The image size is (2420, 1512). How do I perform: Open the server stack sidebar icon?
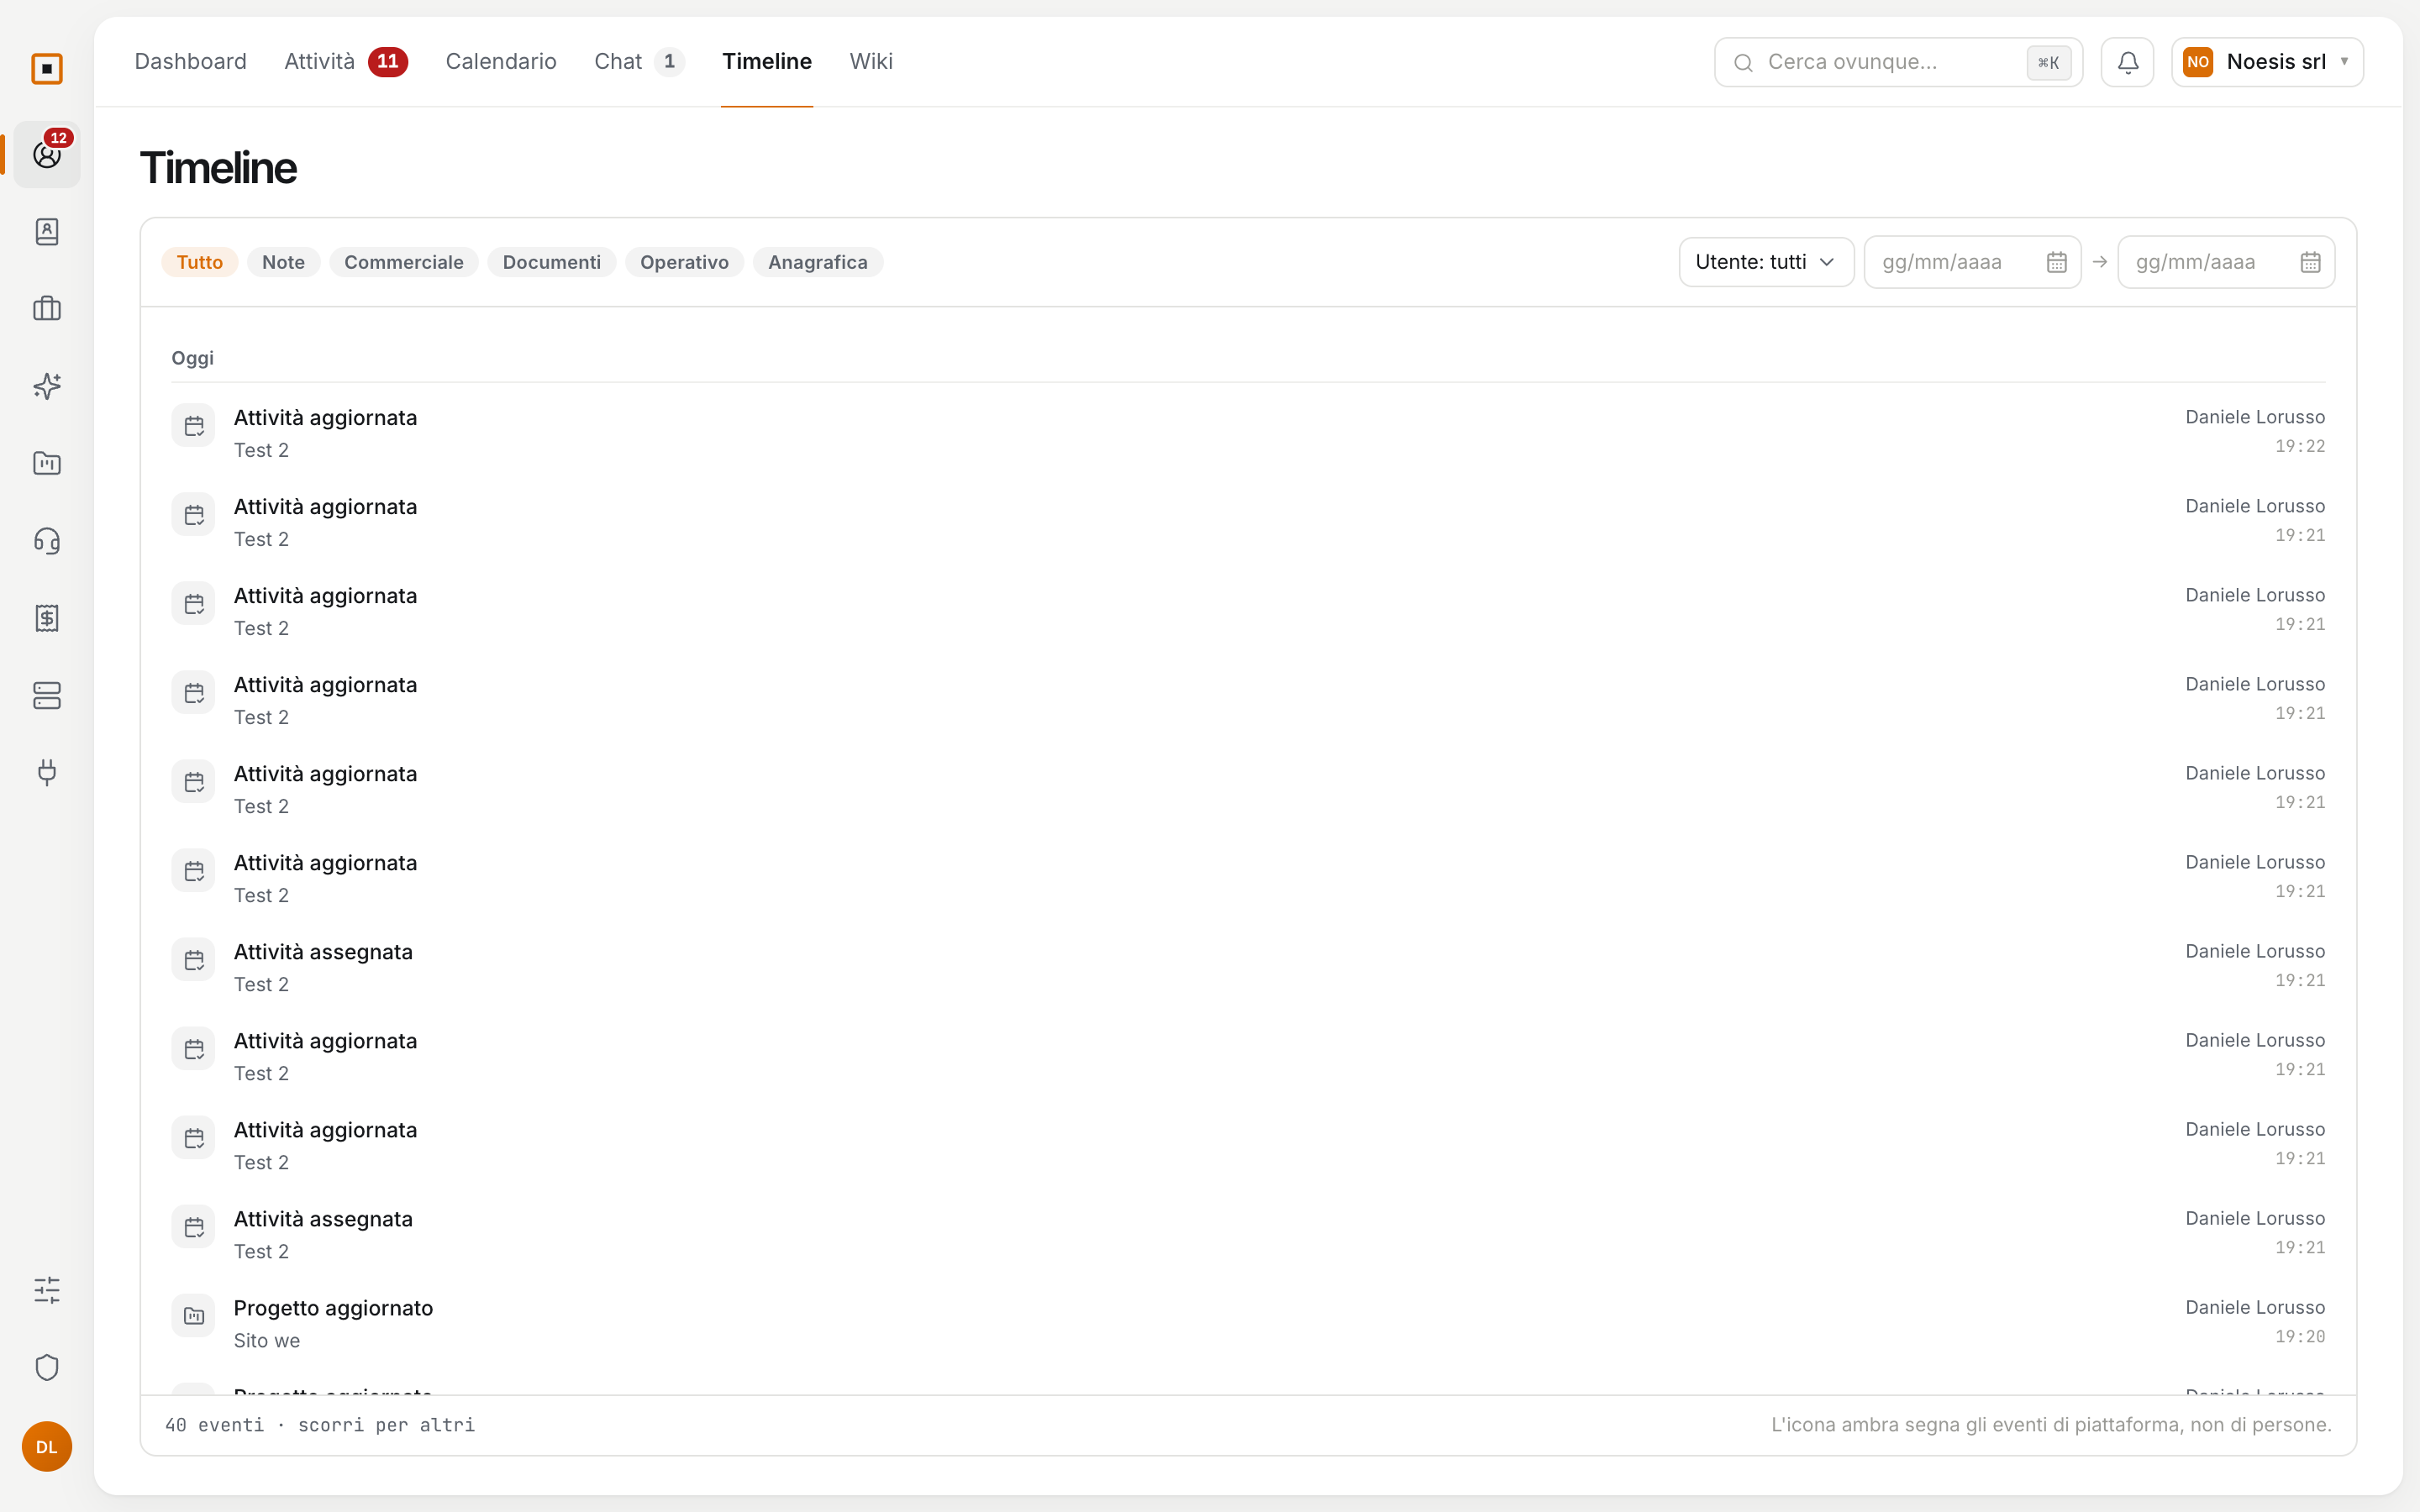47,695
